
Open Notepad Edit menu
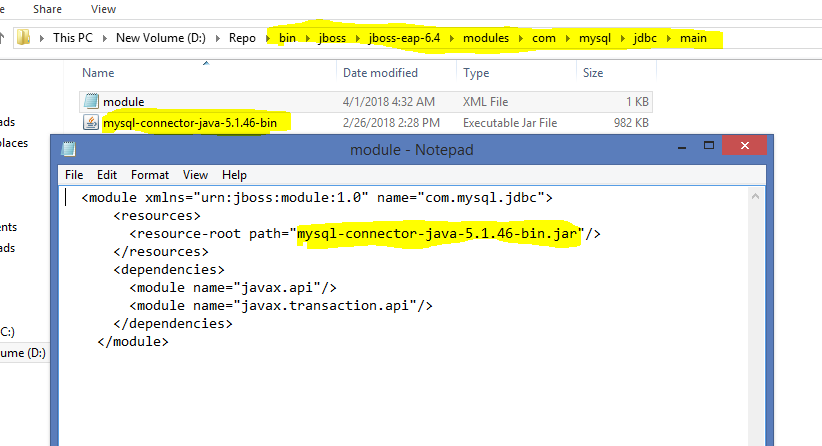107,175
